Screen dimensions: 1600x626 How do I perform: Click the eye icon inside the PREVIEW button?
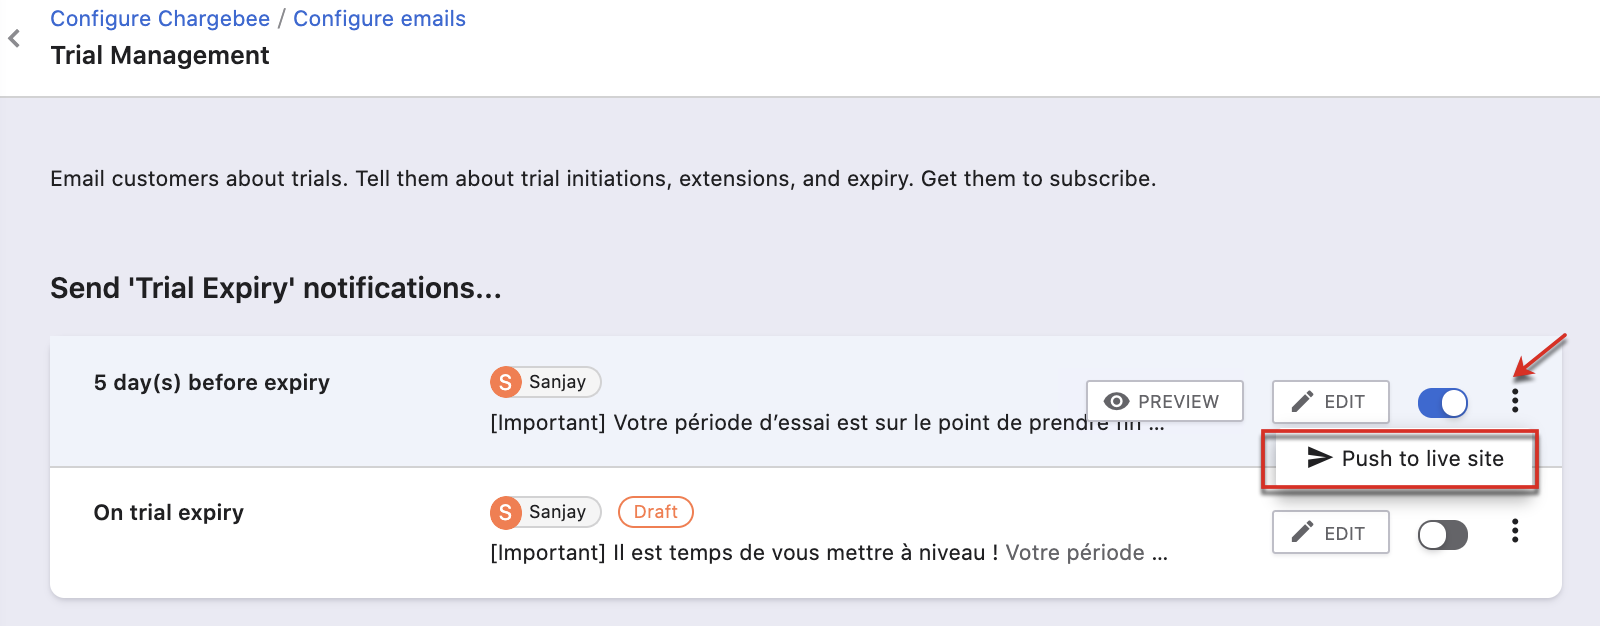pyautogui.click(x=1116, y=401)
